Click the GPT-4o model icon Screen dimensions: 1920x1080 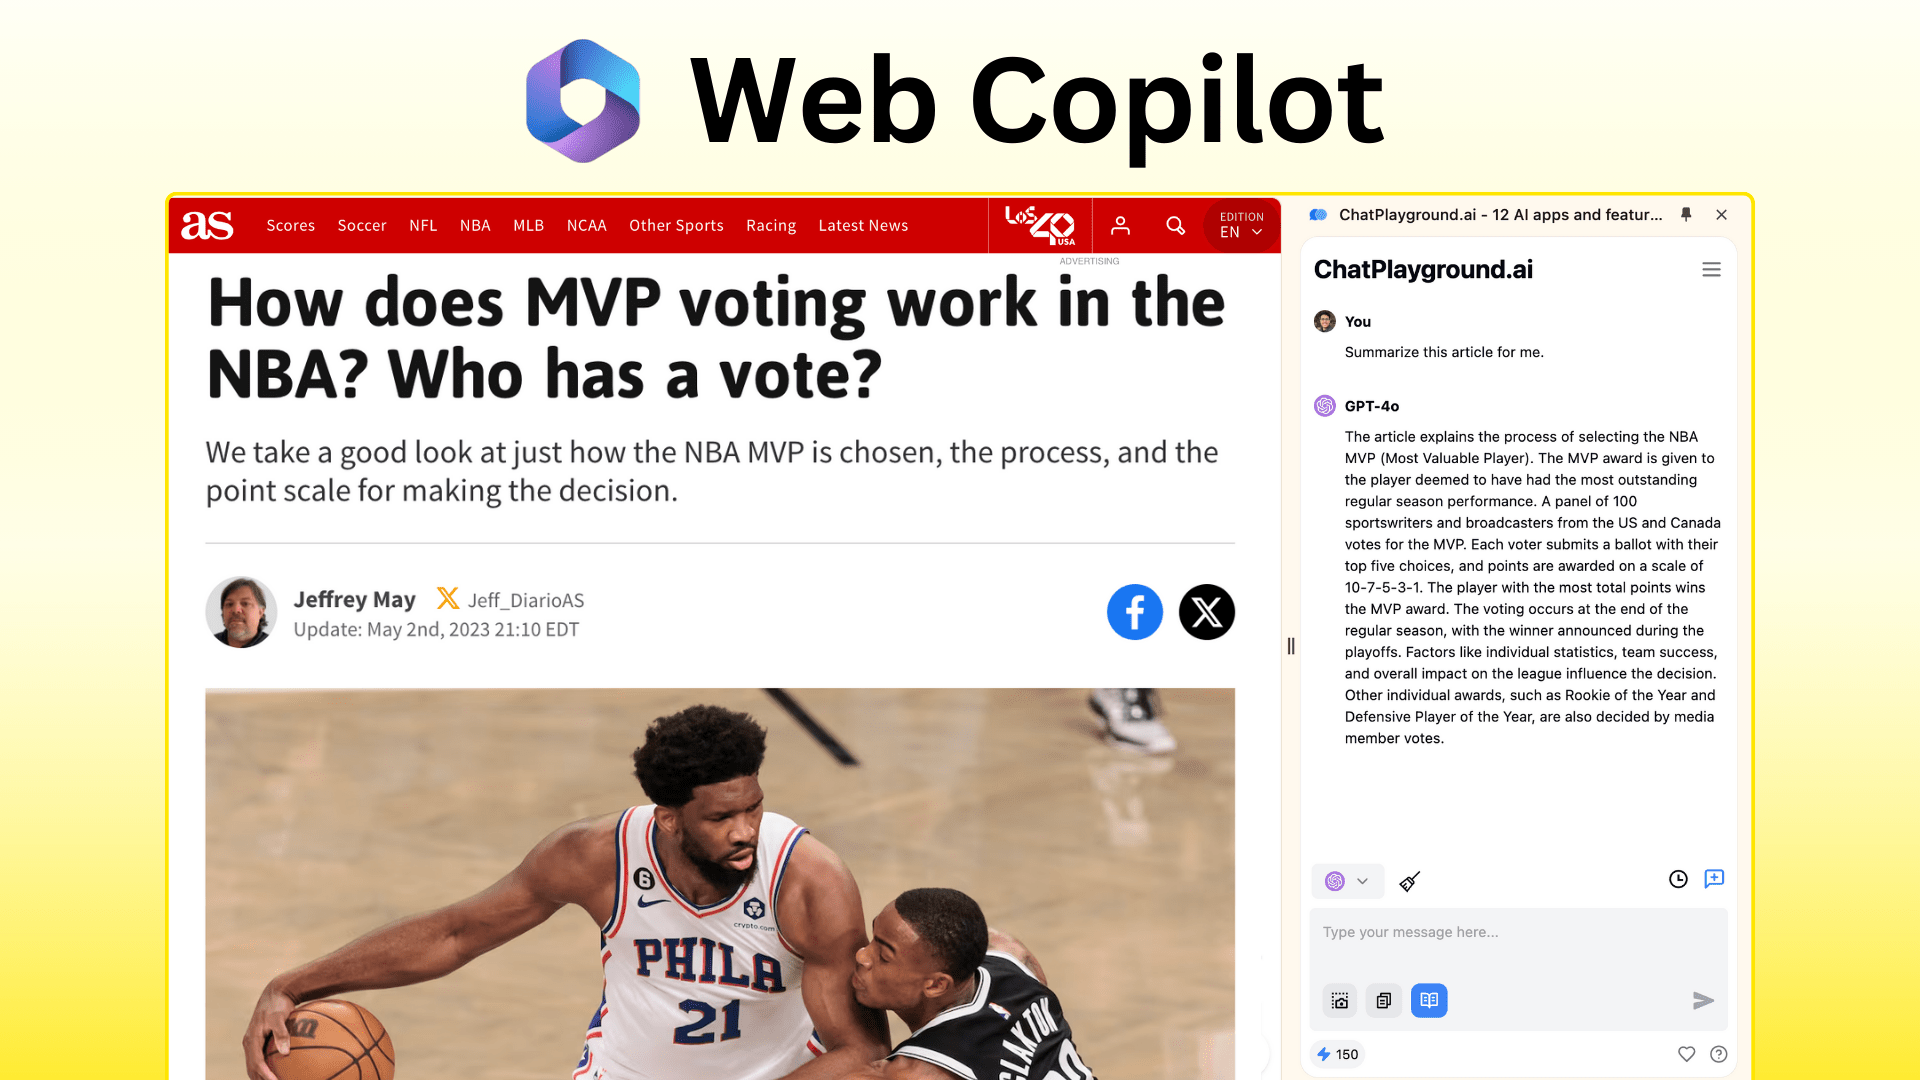click(x=1324, y=405)
